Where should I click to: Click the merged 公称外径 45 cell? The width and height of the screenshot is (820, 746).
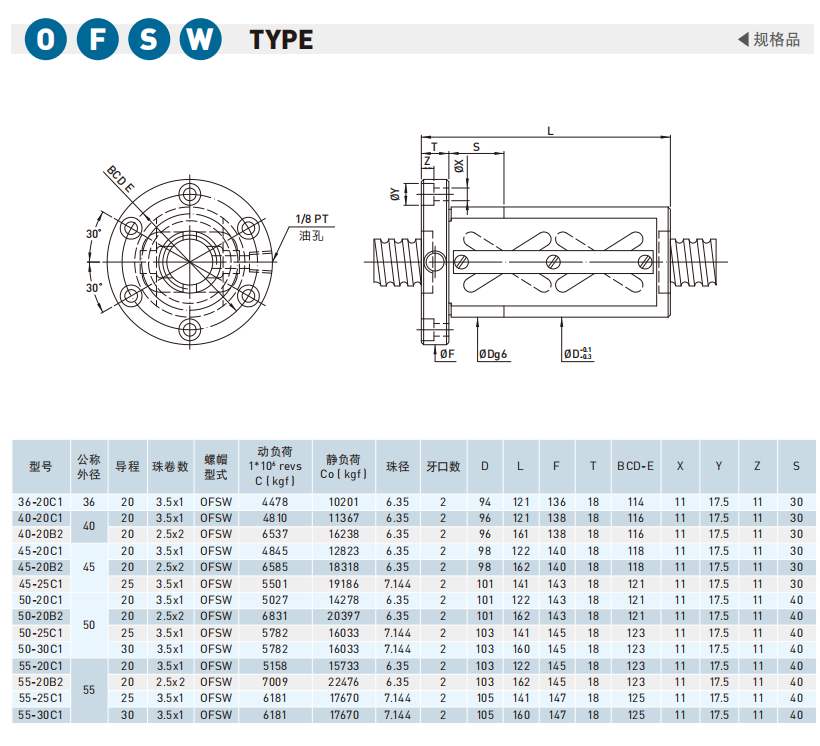pyautogui.click(x=88, y=567)
